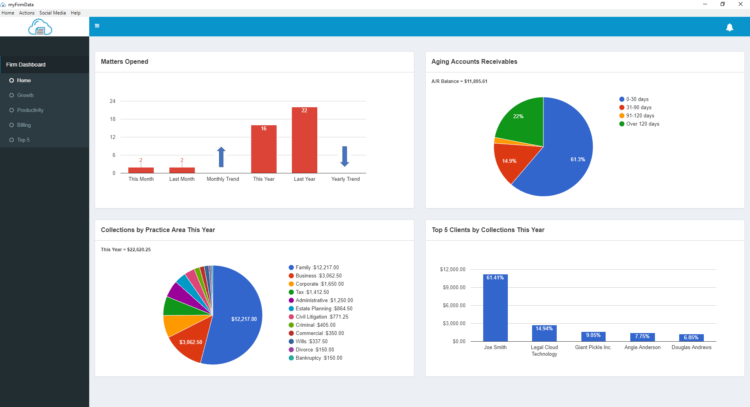Screen dimensions: 750x407
Task: Select the Billing sidebar item
Action: click(x=24, y=125)
